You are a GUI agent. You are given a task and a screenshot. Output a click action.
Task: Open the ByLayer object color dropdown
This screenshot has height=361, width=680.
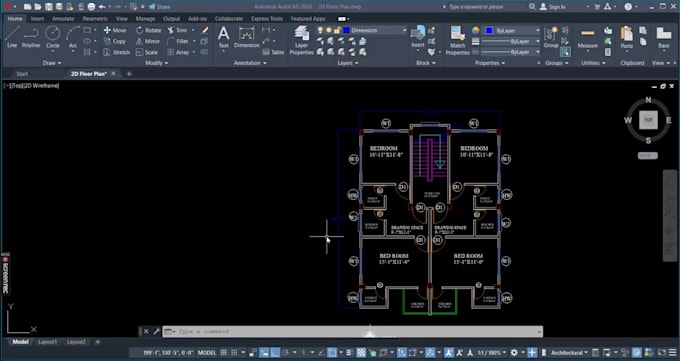(538, 31)
